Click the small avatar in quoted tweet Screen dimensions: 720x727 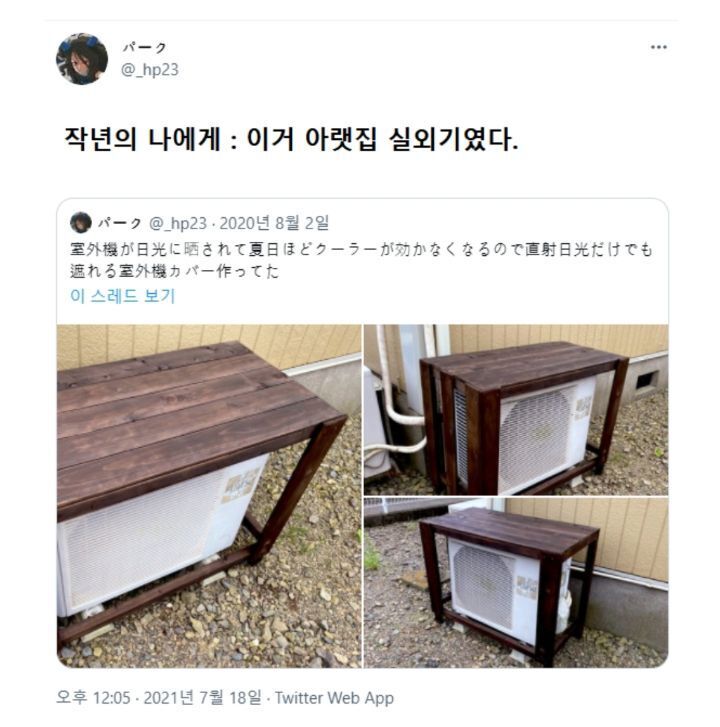[x=81, y=223]
